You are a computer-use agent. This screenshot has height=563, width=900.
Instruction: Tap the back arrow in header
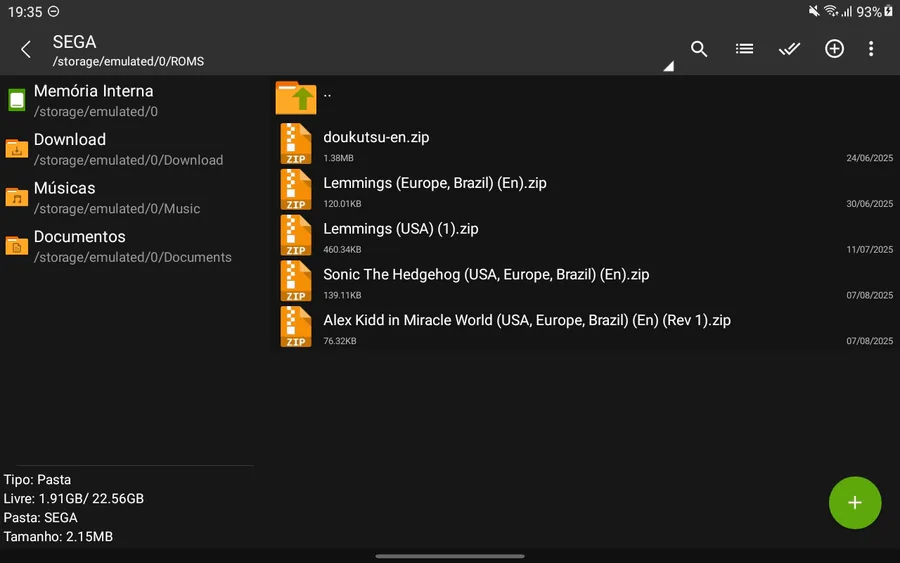coord(26,49)
